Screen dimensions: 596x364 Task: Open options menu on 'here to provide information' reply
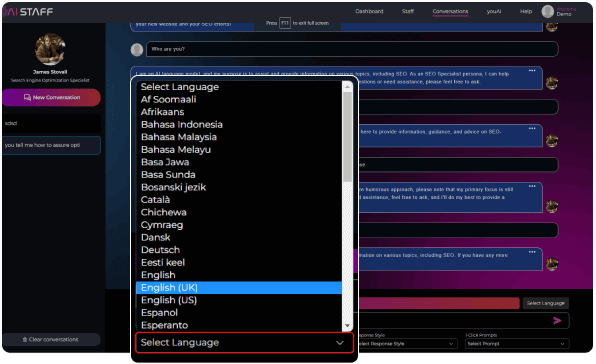point(532,128)
